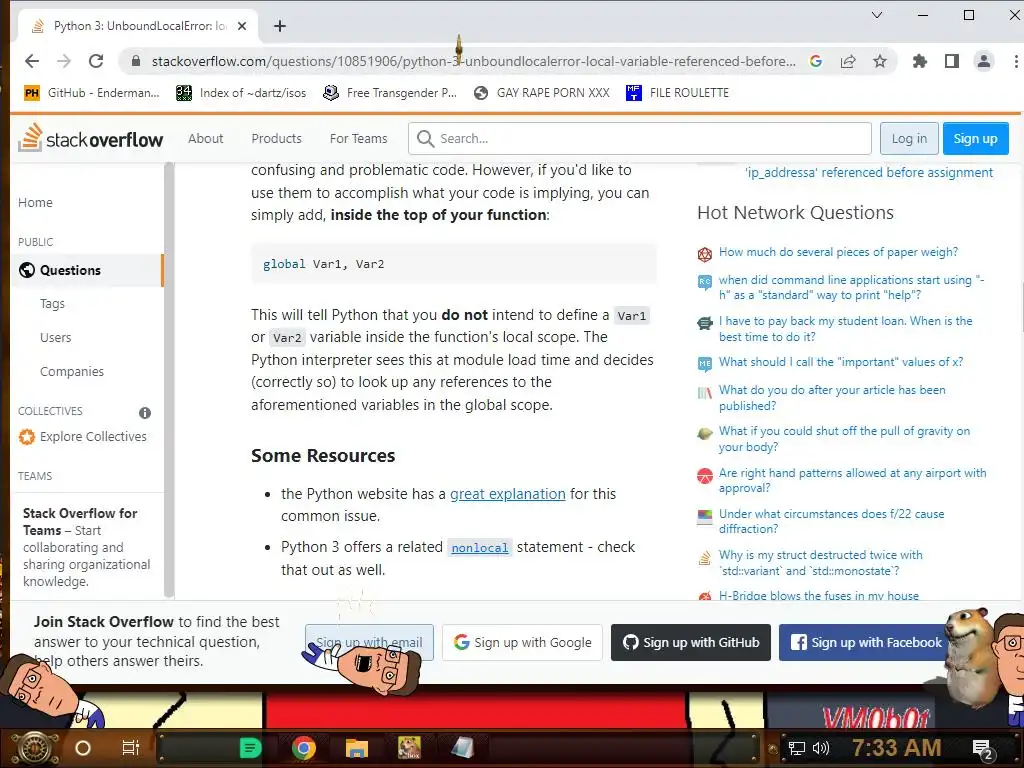Open the Index of ~dartz/isos bookmark

tap(241, 93)
